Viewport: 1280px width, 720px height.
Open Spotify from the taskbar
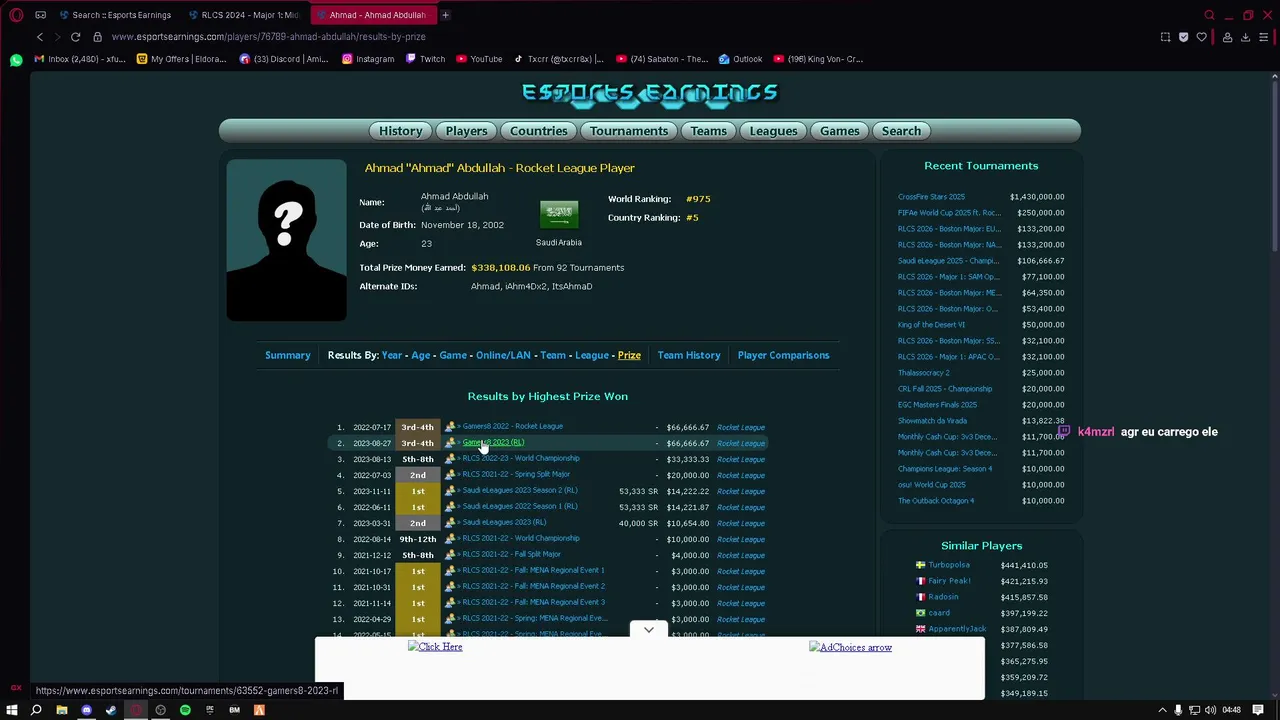[185, 710]
